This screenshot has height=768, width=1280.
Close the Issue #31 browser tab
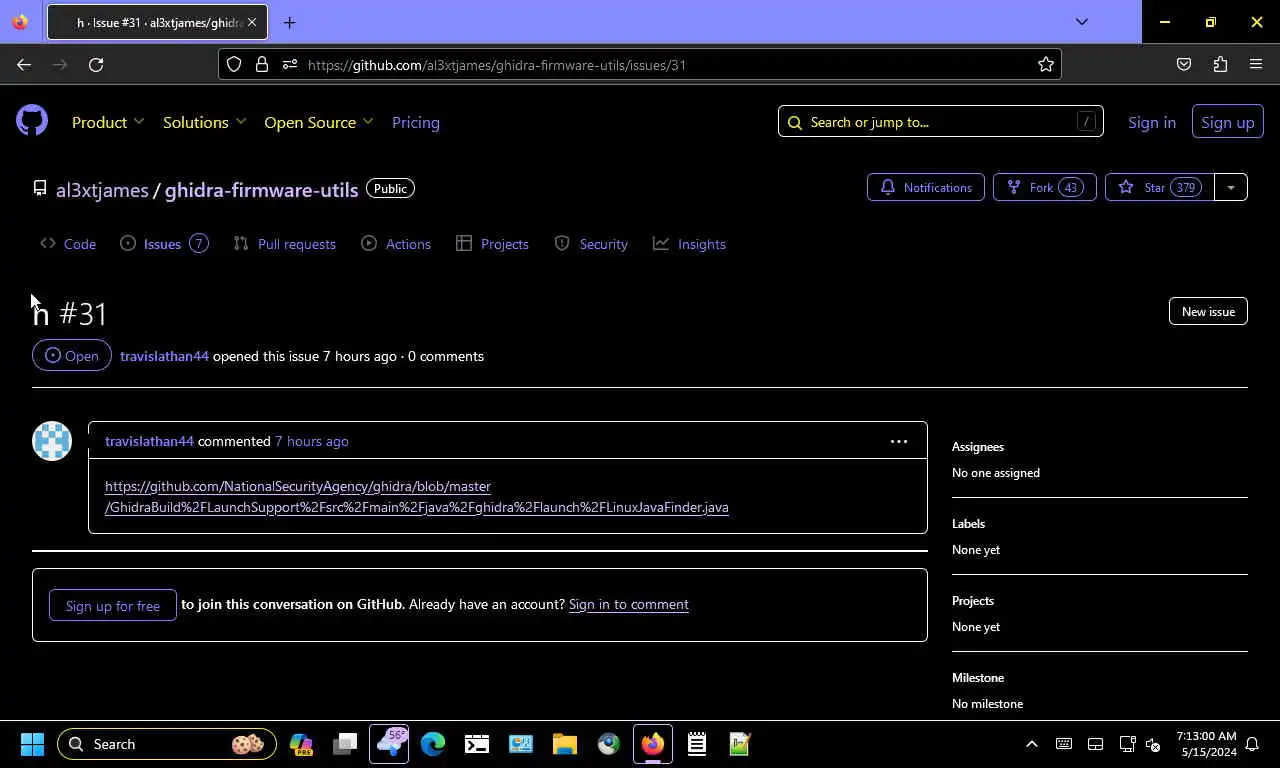pyautogui.click(x=252, y=22)
